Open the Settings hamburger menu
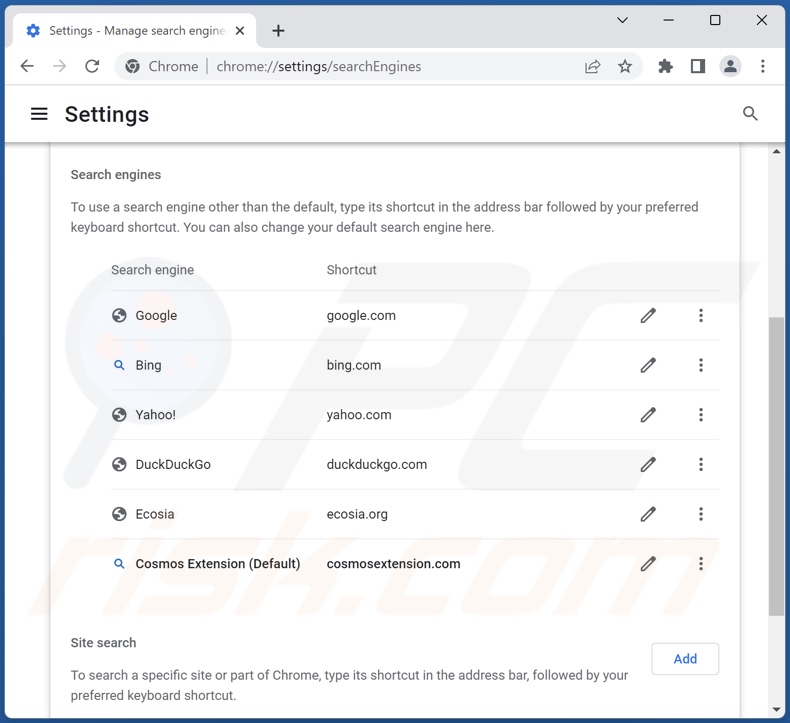The width and height of the screenshot is (790, 723). pos(39,114)
